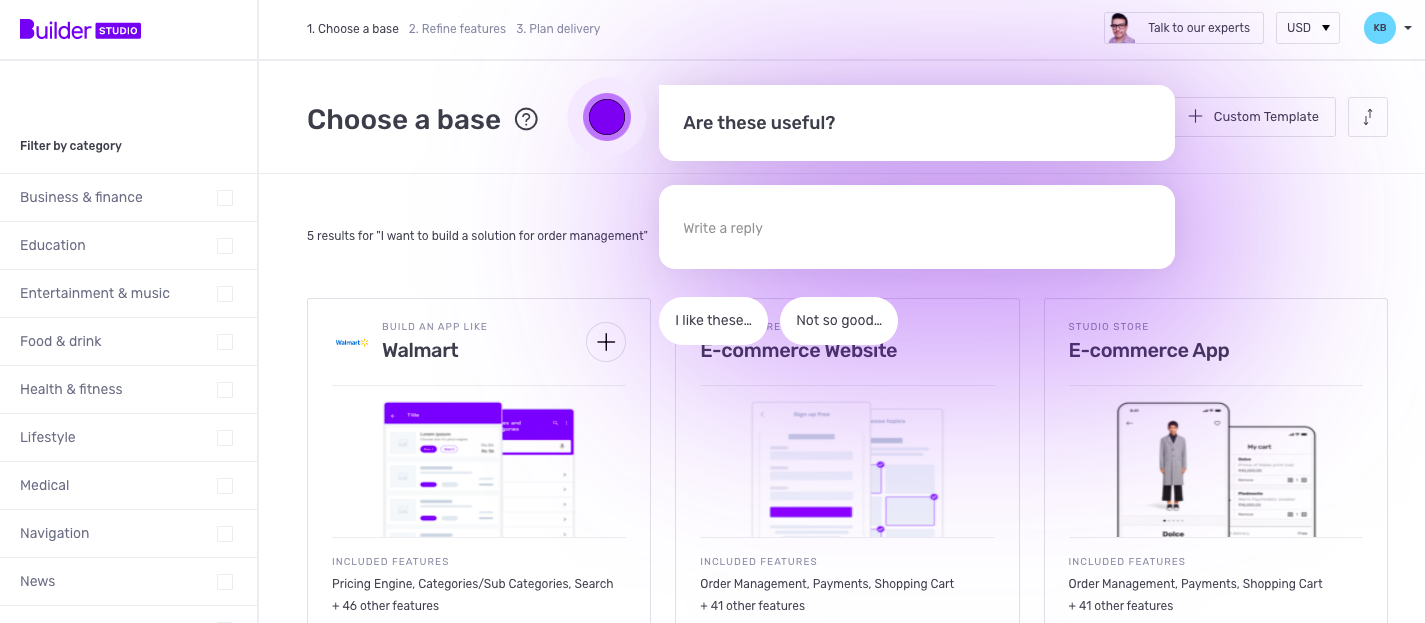Click the KB user avatar
This screenshot has height=623, width=1425.
(1379, 28)
